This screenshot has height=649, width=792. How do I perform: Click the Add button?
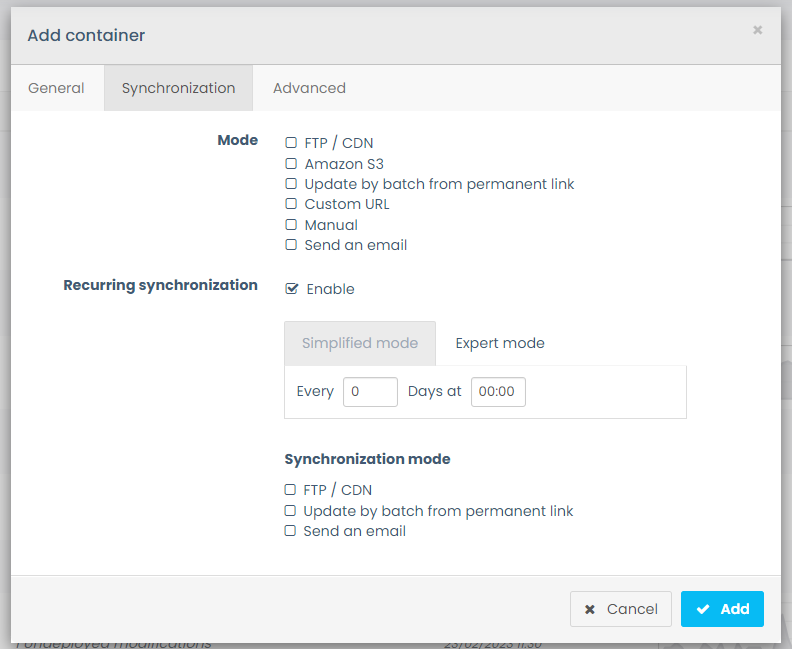[x=722, y=609]
